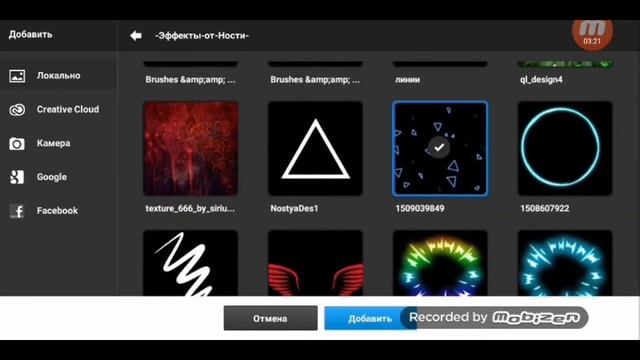Click the 1509039849 file name
Screen dimensions: 640x360
click(420, 209)
